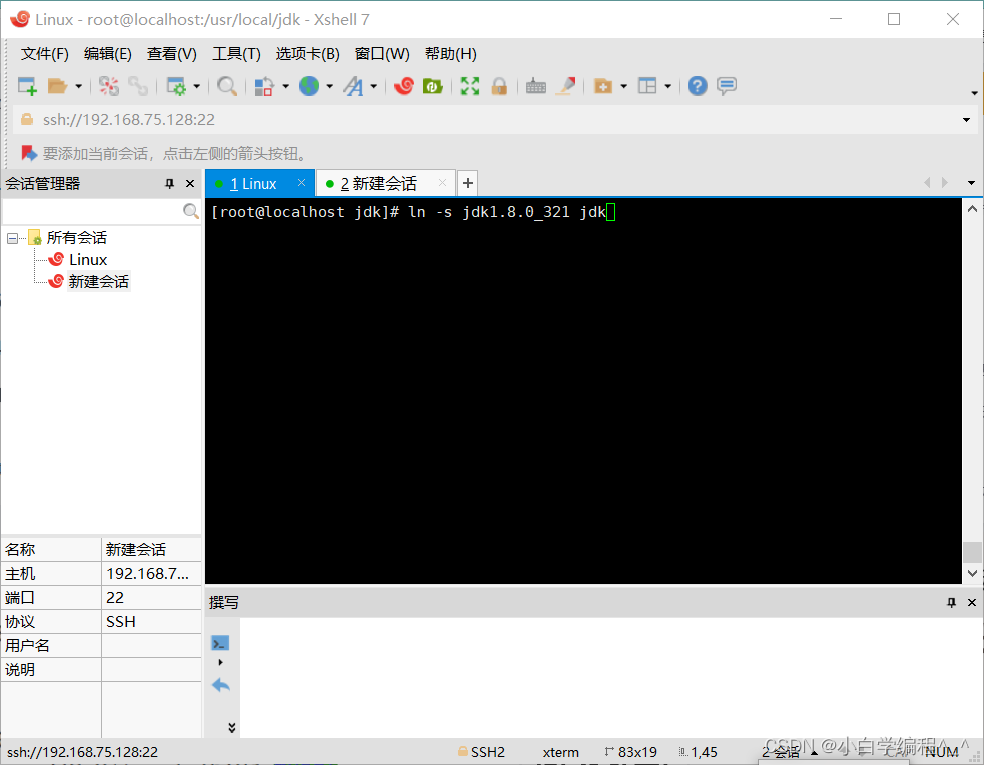Click the SSH2 status bar entry
Viewport: 984px width, 765px height.
coord(481,752)
